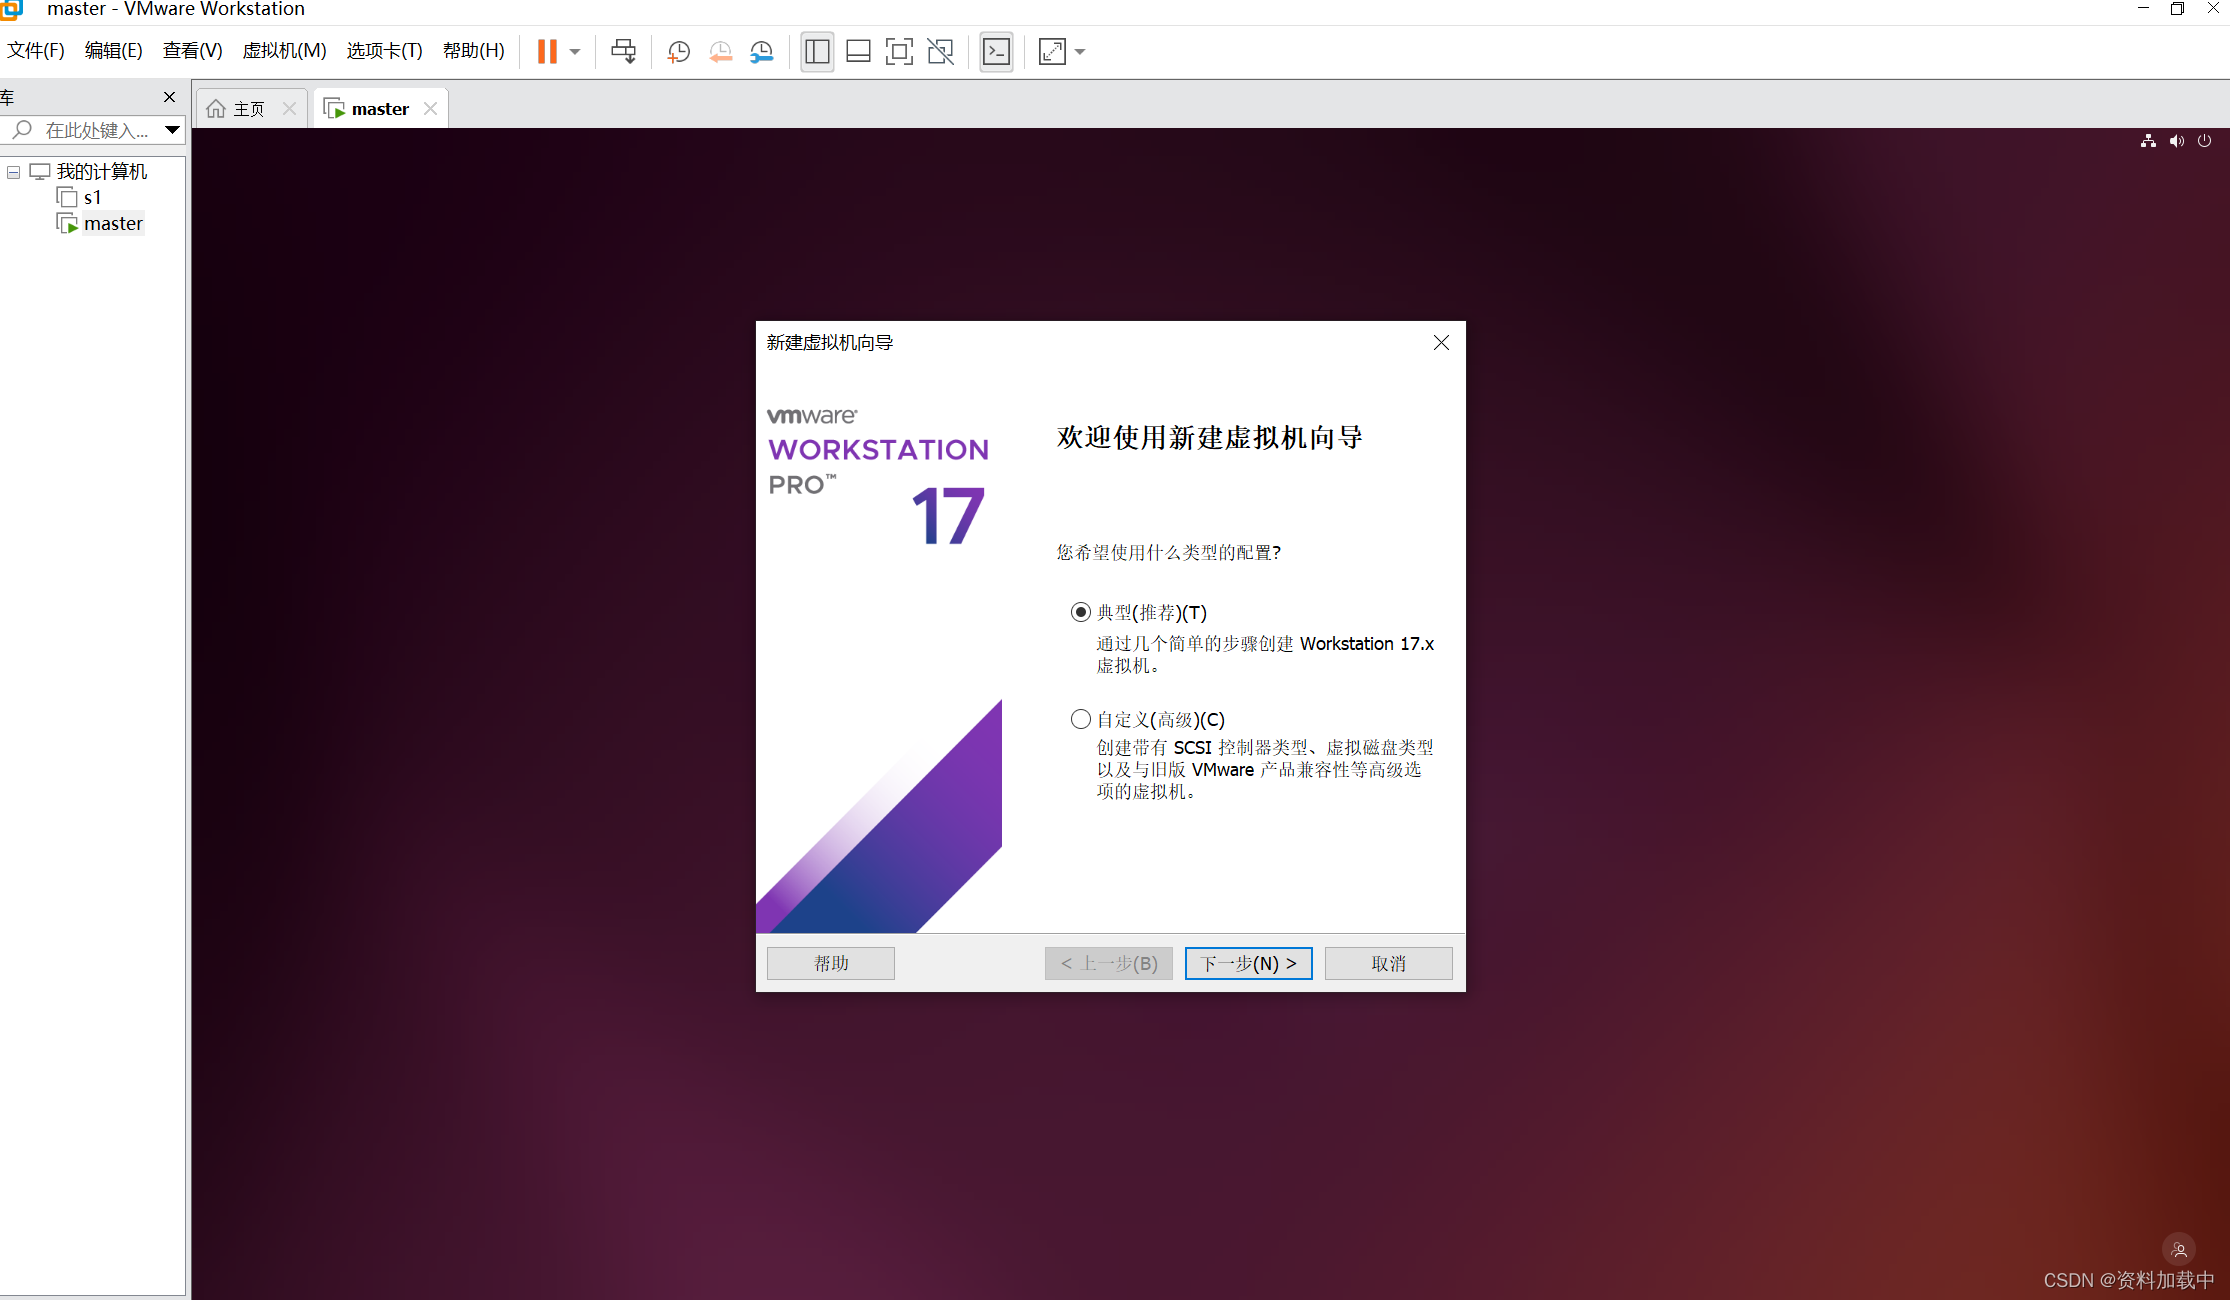2230x1300 pixels.
Task: Open the 虚拟机(M) menu
Action: pos(284,50)
